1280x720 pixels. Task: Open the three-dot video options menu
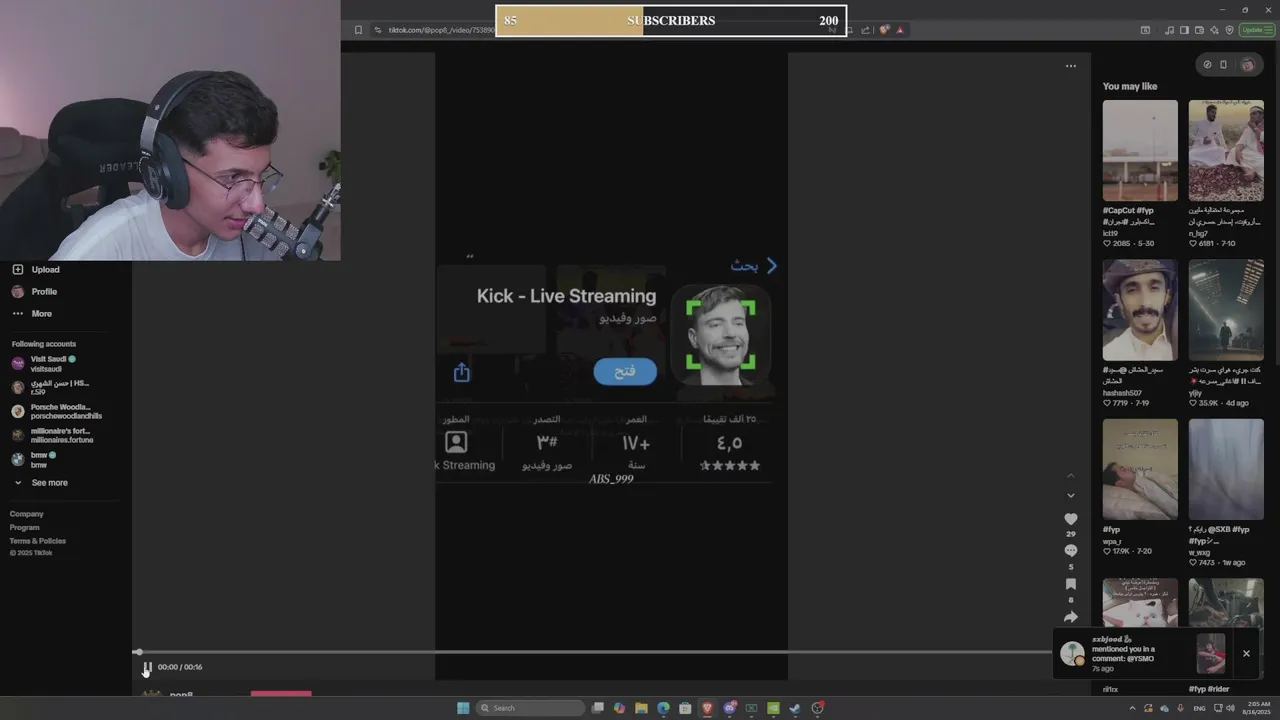1071,66
